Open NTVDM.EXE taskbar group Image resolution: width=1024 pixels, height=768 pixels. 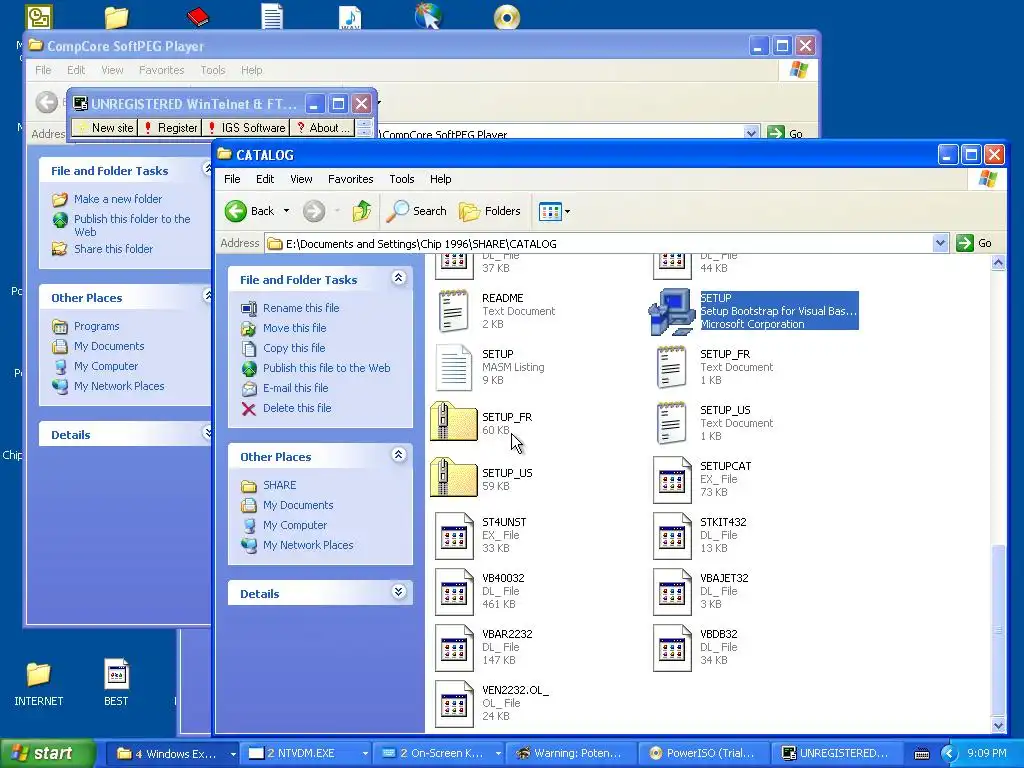point(308,753)
